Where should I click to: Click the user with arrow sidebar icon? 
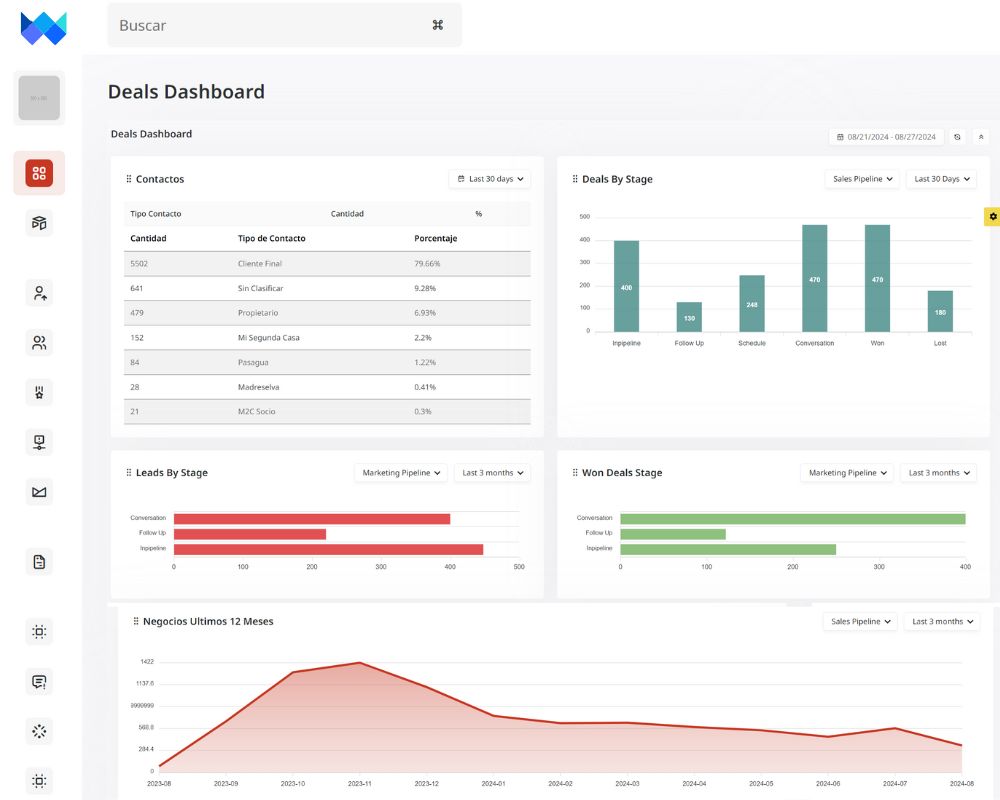point(39,293)
